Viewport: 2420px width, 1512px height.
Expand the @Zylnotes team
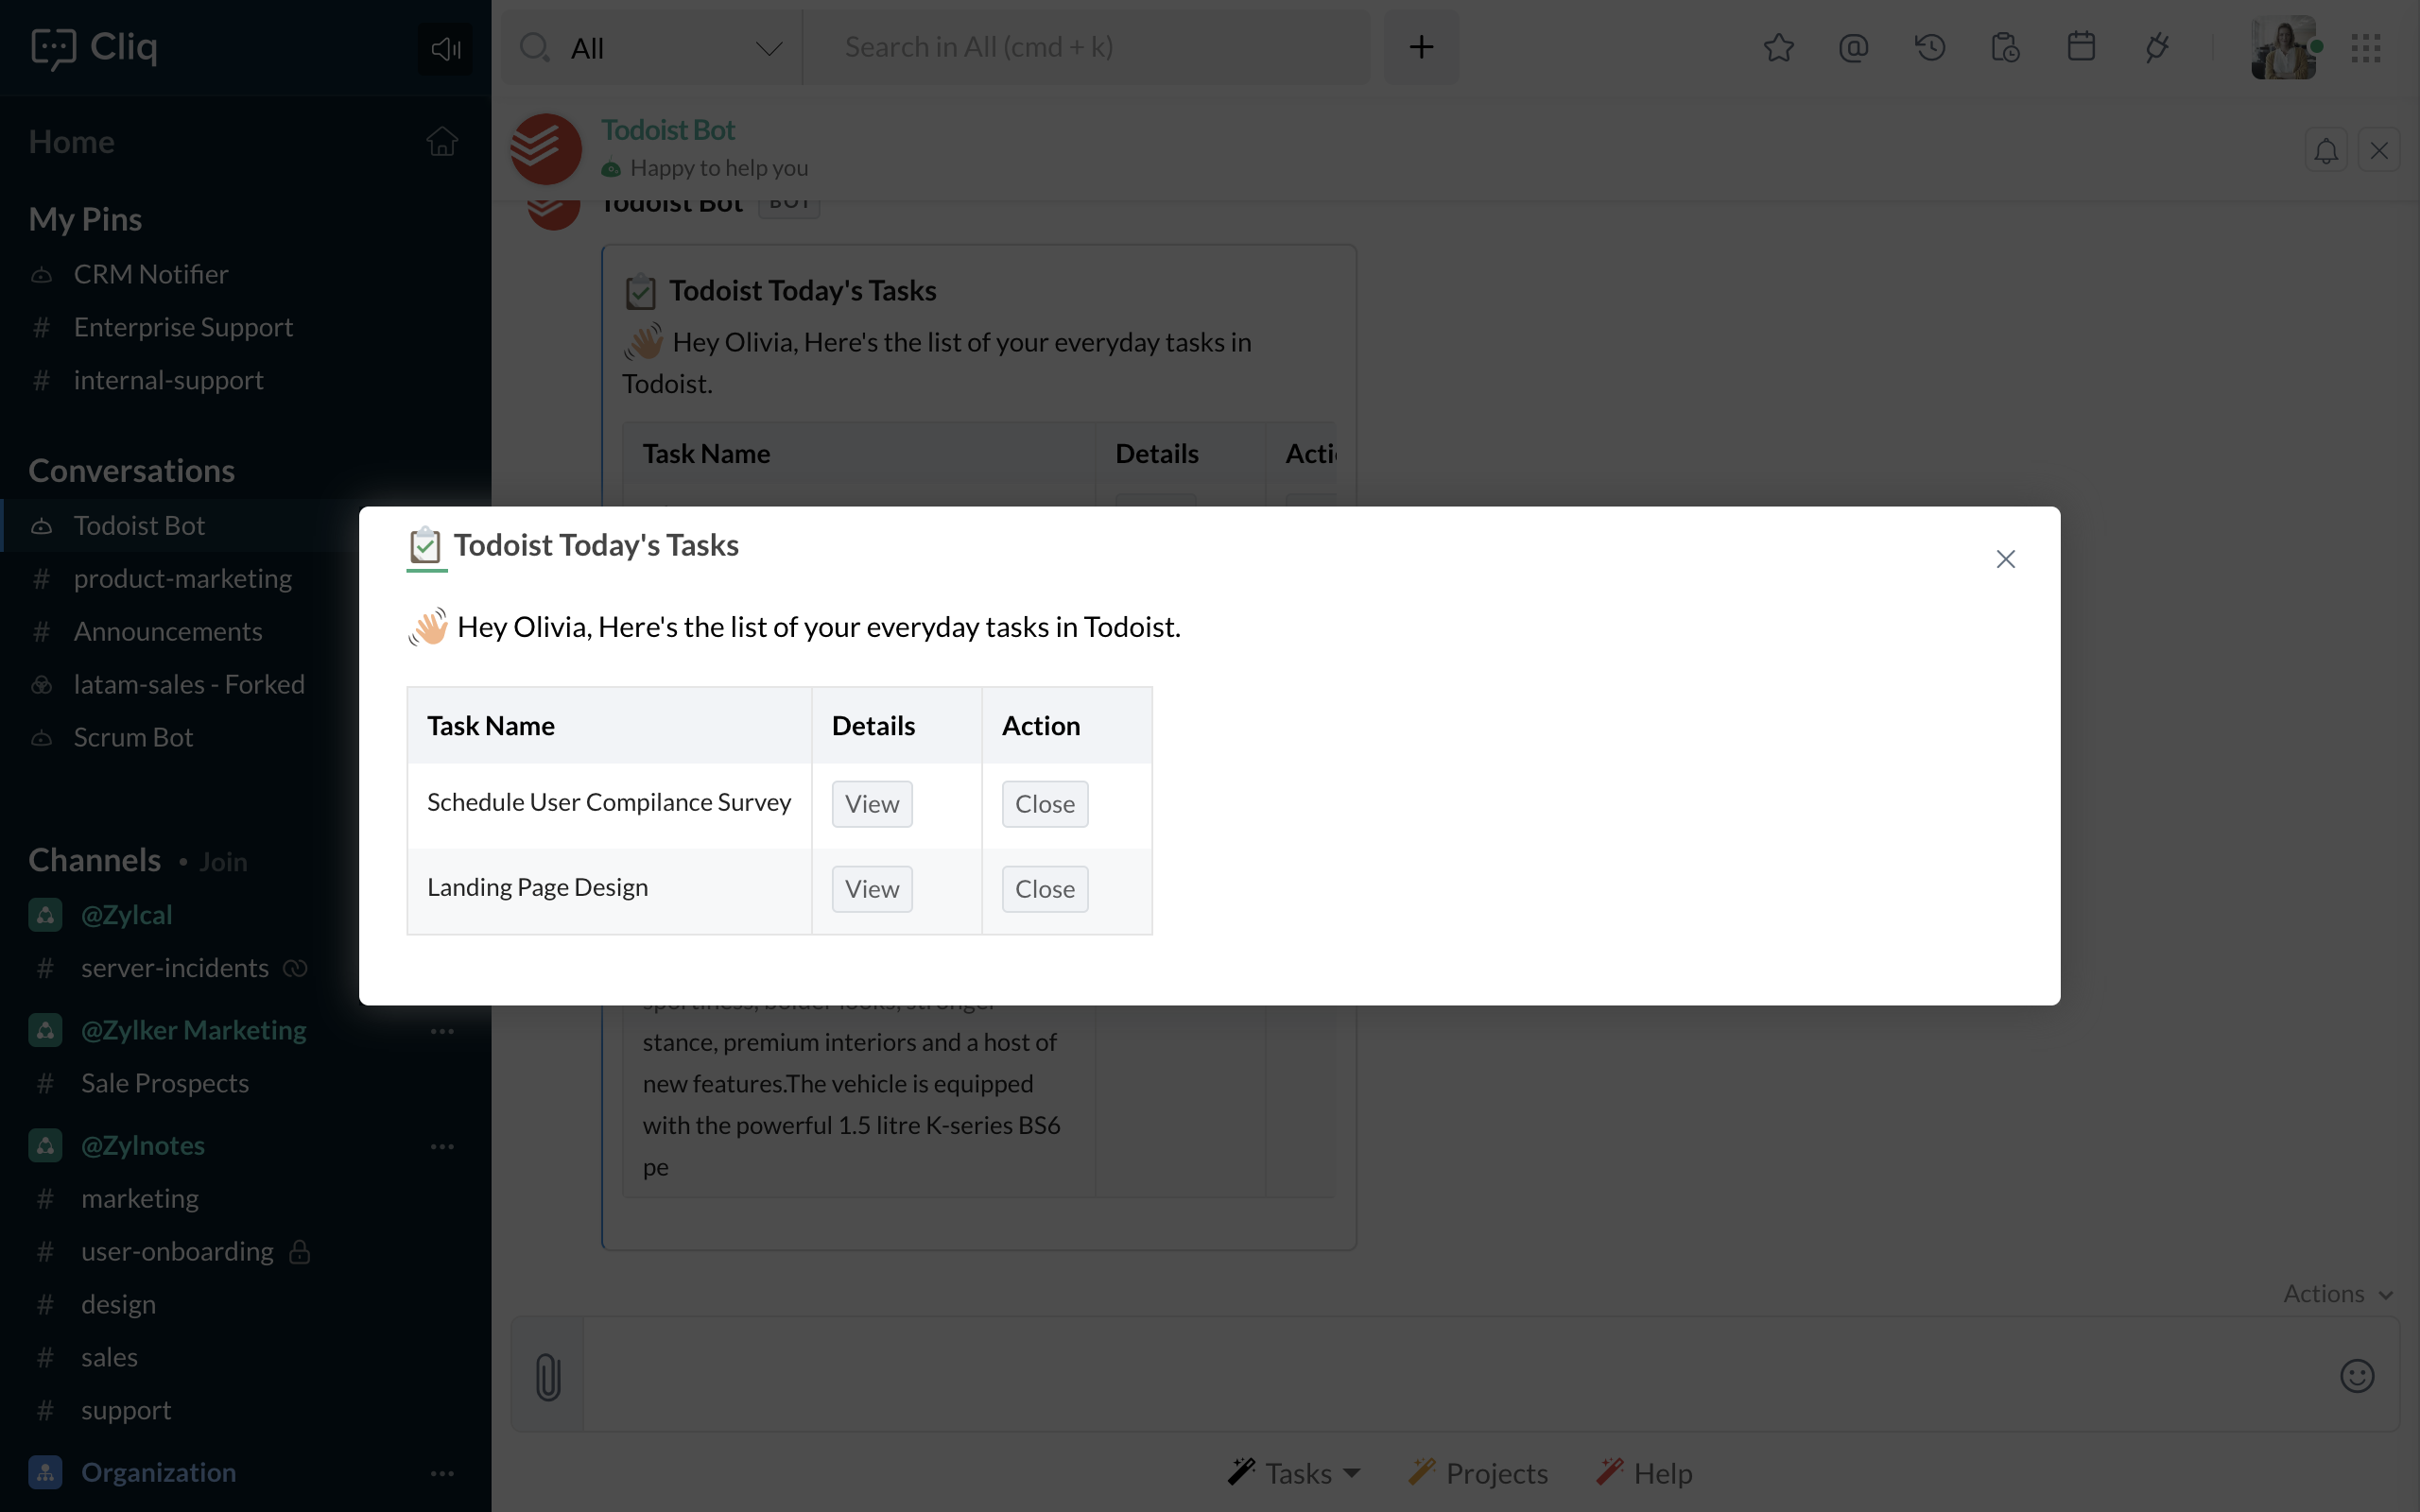(x=142, y=1145)
